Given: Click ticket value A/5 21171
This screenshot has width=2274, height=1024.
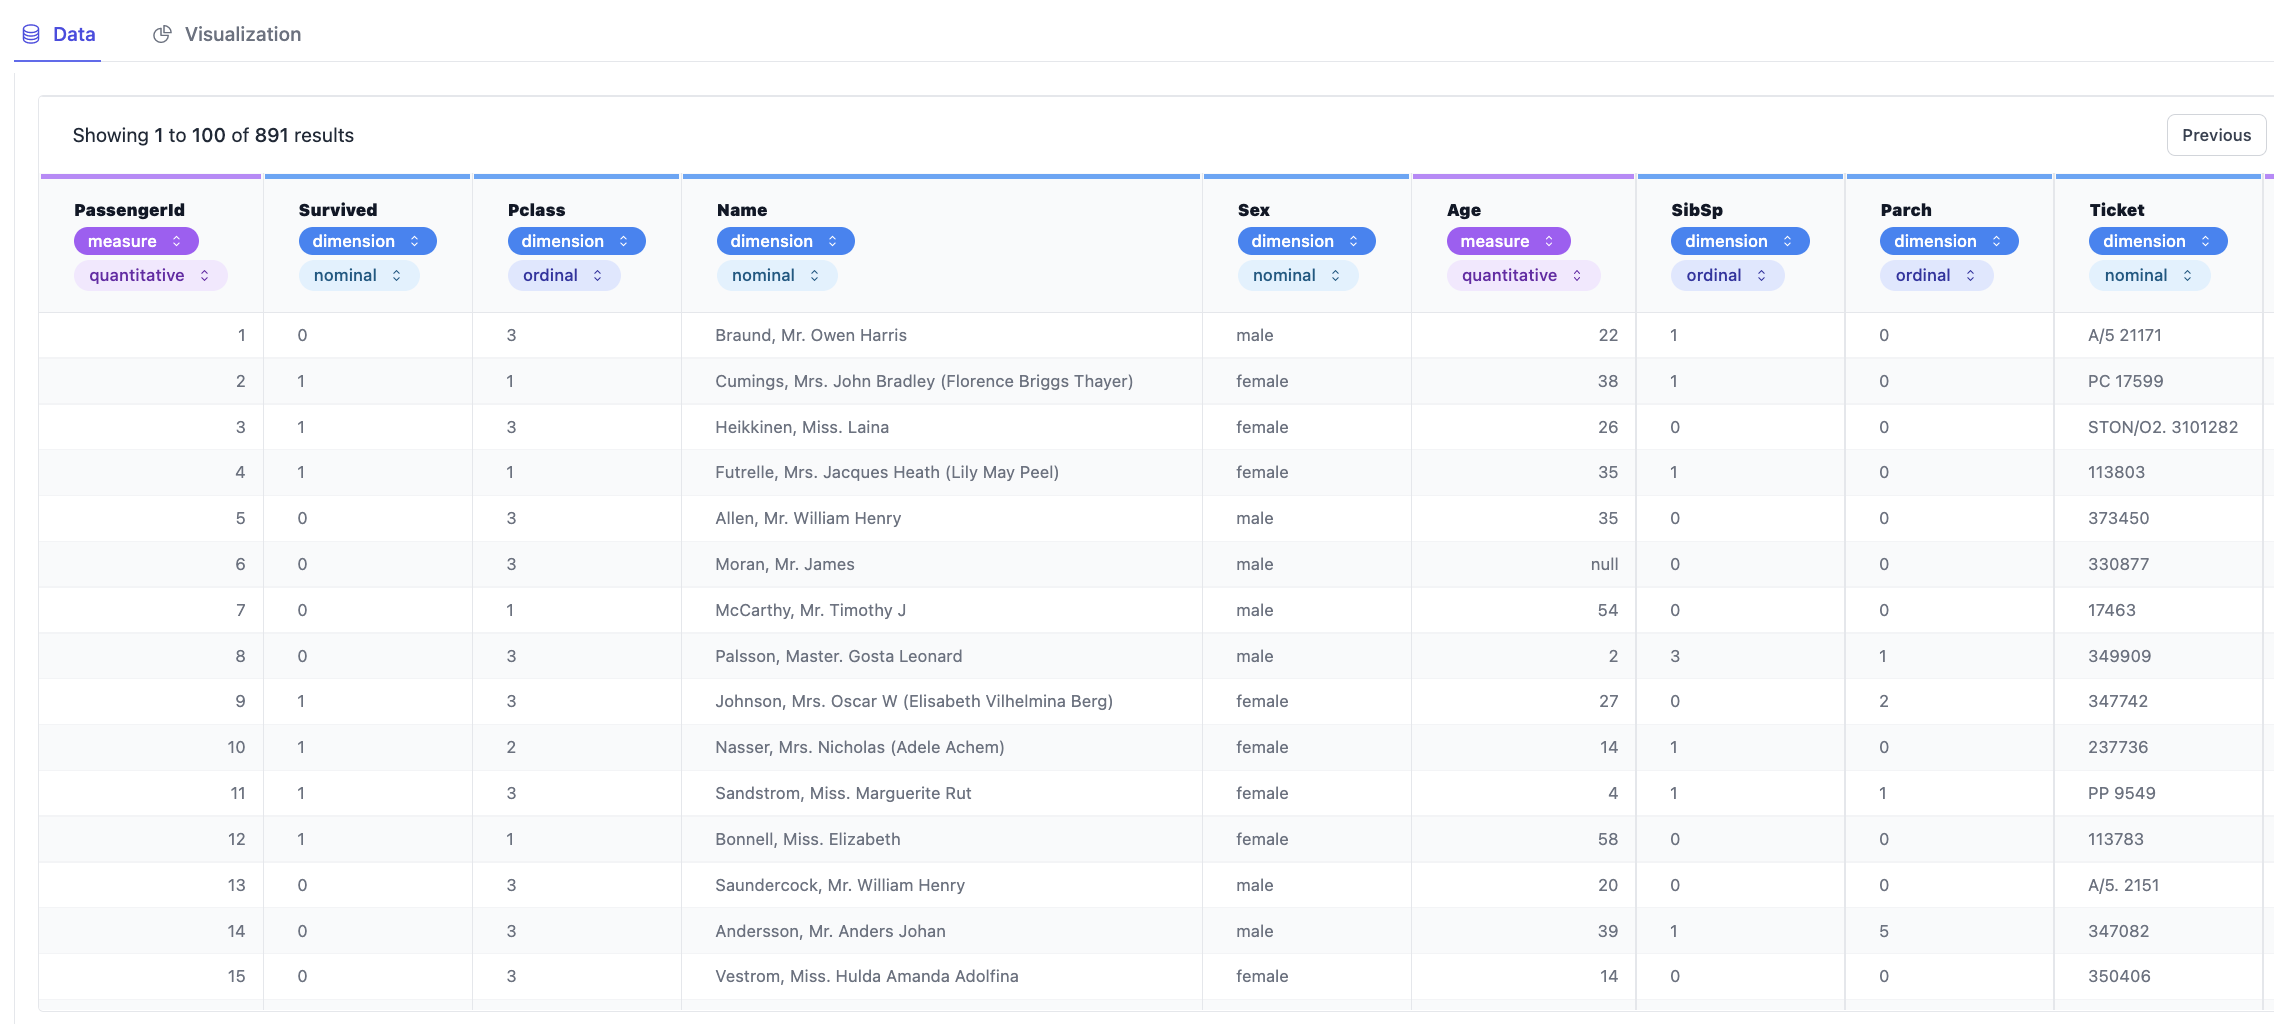Looking at the screenshot, I should [2125, 335].
